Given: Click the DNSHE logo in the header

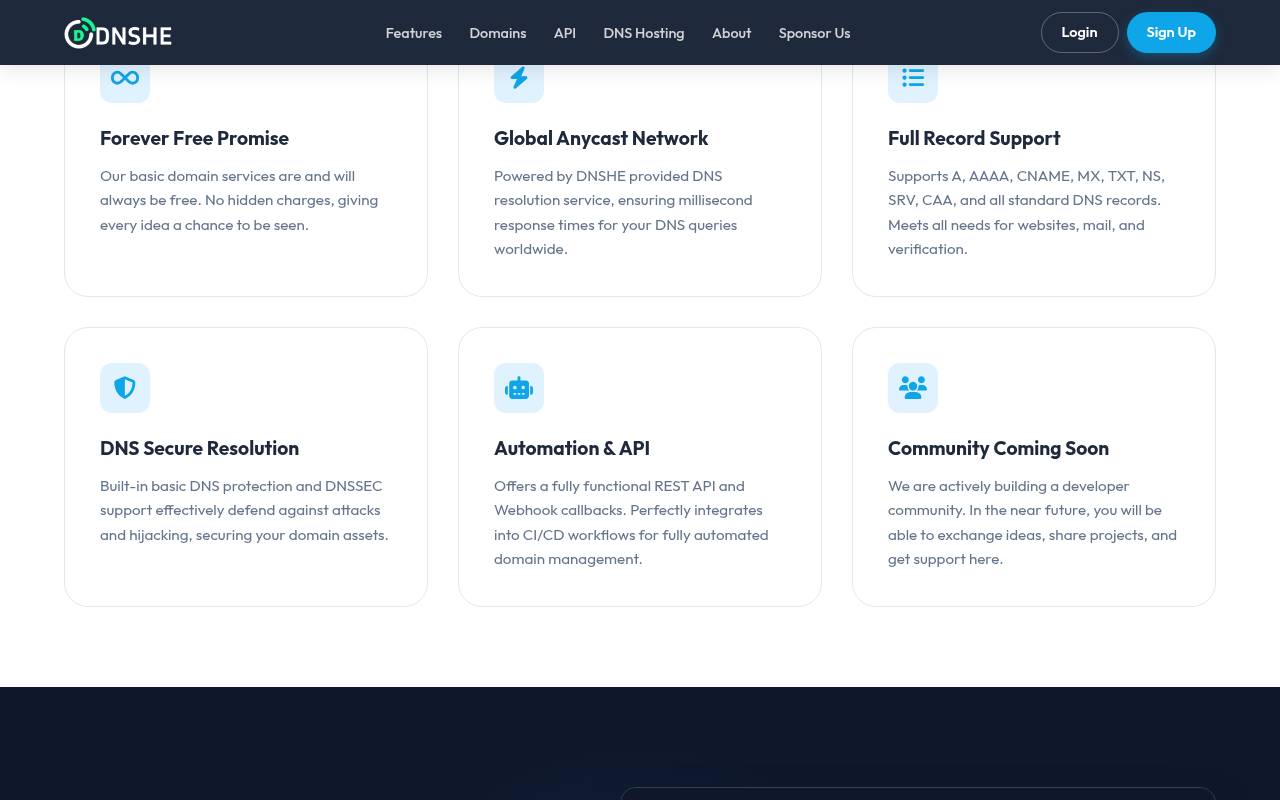Looking at the screenshot, I should tap(118, 33).
